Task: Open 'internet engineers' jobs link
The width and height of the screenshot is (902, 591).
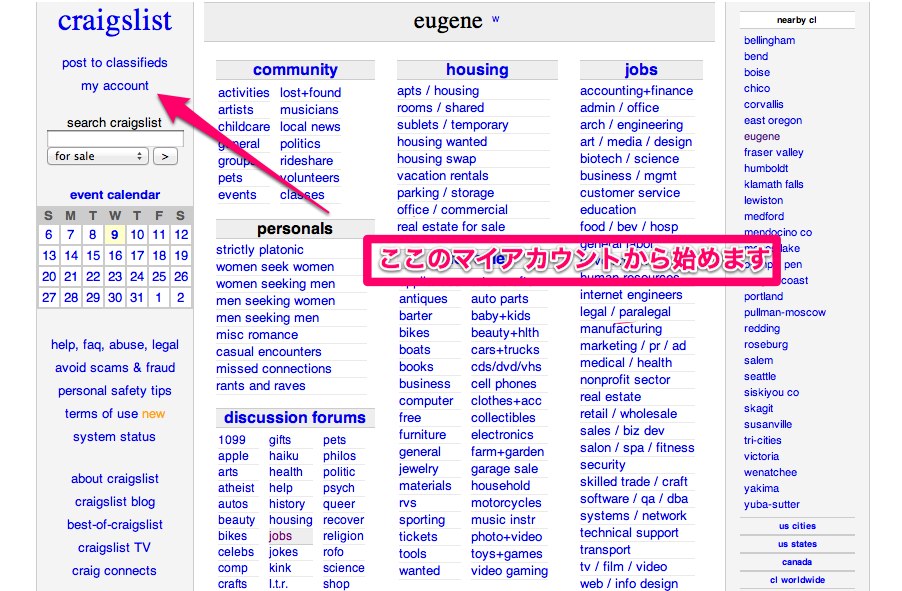Action: [631, 295]
